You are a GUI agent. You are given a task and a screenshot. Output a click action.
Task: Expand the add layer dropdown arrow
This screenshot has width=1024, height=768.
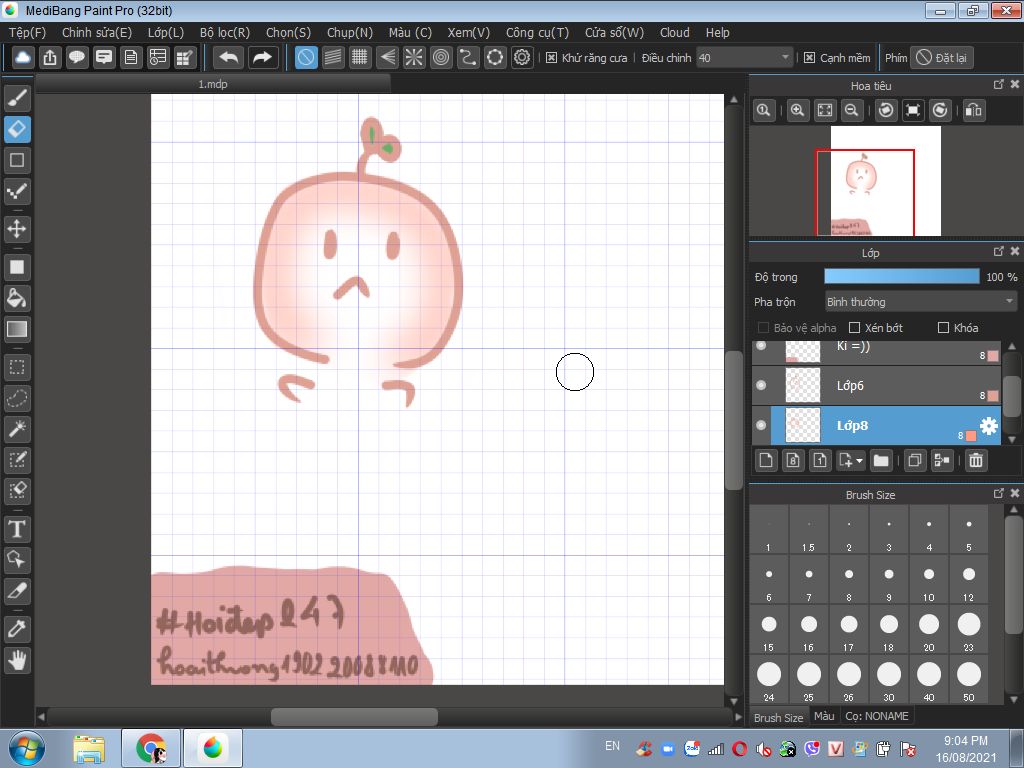click(859, 460)
